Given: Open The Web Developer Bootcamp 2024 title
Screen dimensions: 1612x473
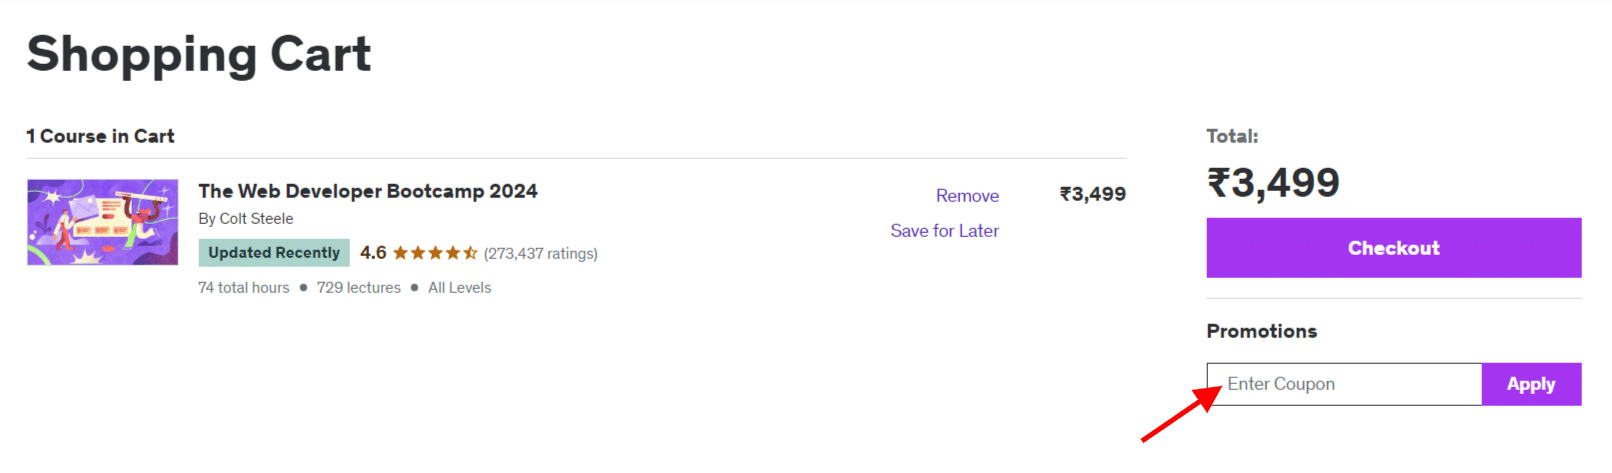Looking at the screenshot, I should pyautogui.click(x=368, y=191).
